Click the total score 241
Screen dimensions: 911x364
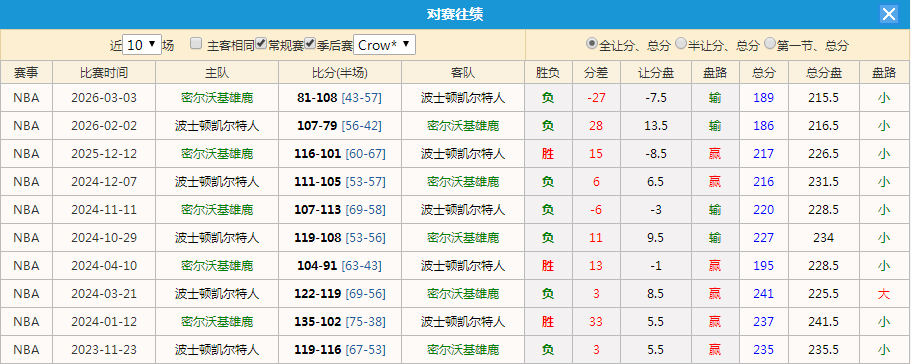pos(763,294)
